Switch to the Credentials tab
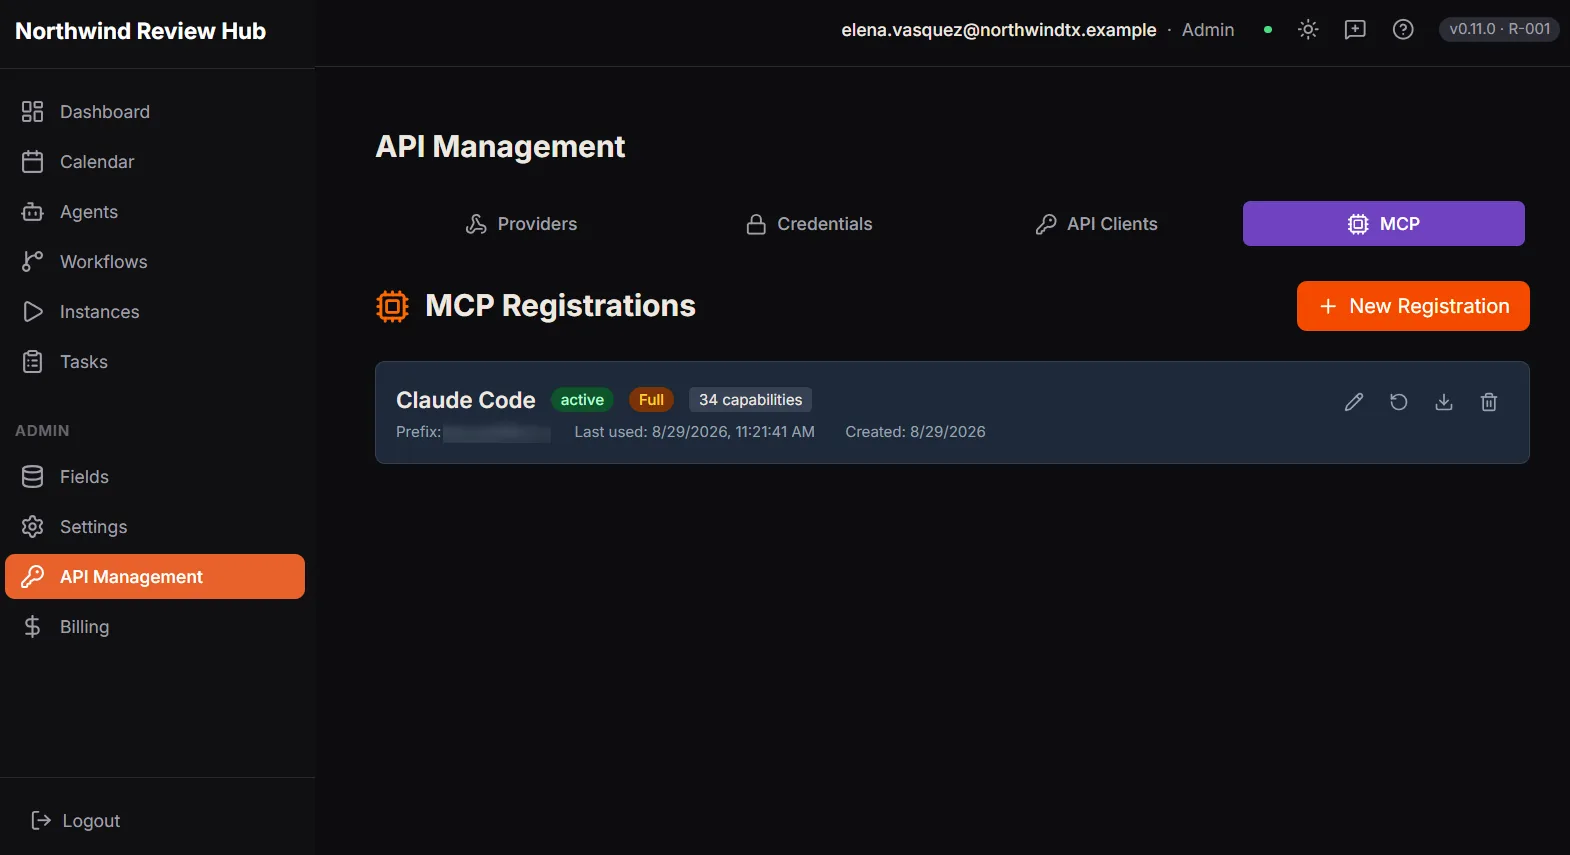 click(809, 224)
